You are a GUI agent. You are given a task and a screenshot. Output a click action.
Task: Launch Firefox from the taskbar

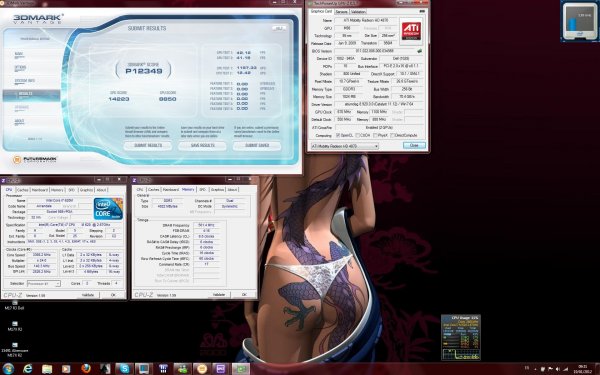[x=86, y=369]
